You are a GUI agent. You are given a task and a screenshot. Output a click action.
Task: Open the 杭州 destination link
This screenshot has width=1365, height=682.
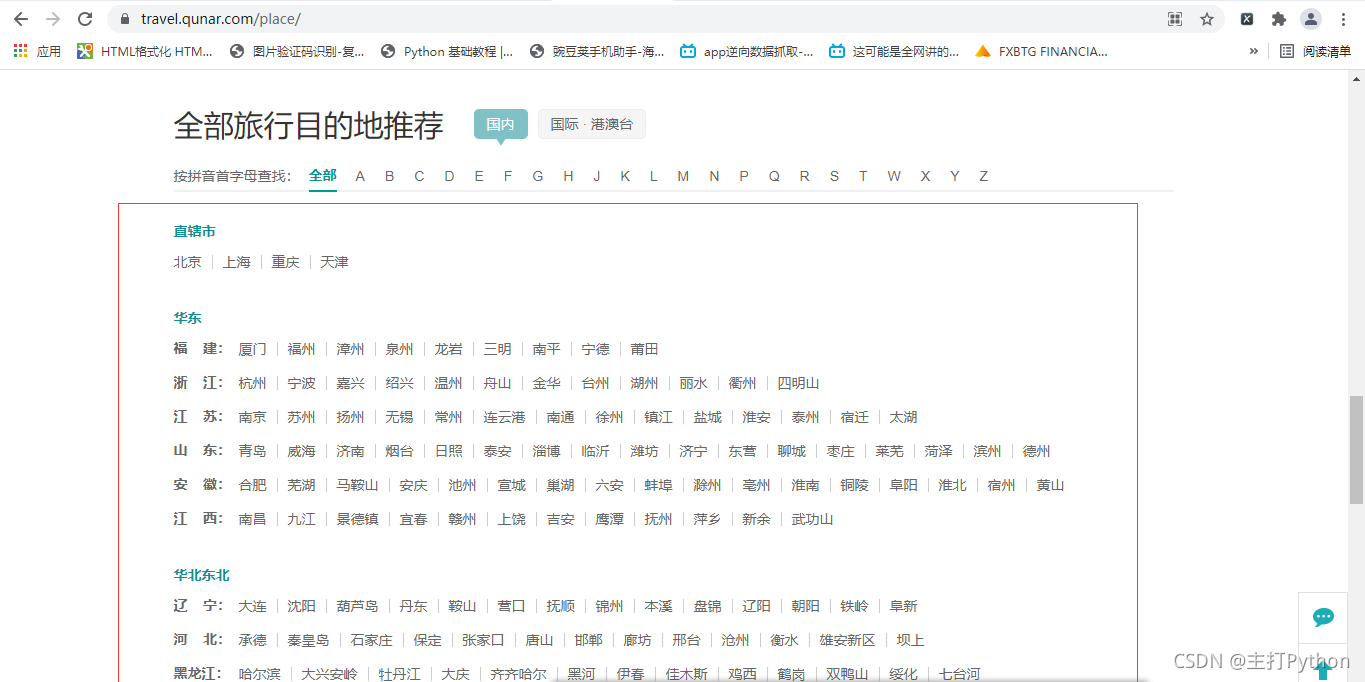(252, 383)
